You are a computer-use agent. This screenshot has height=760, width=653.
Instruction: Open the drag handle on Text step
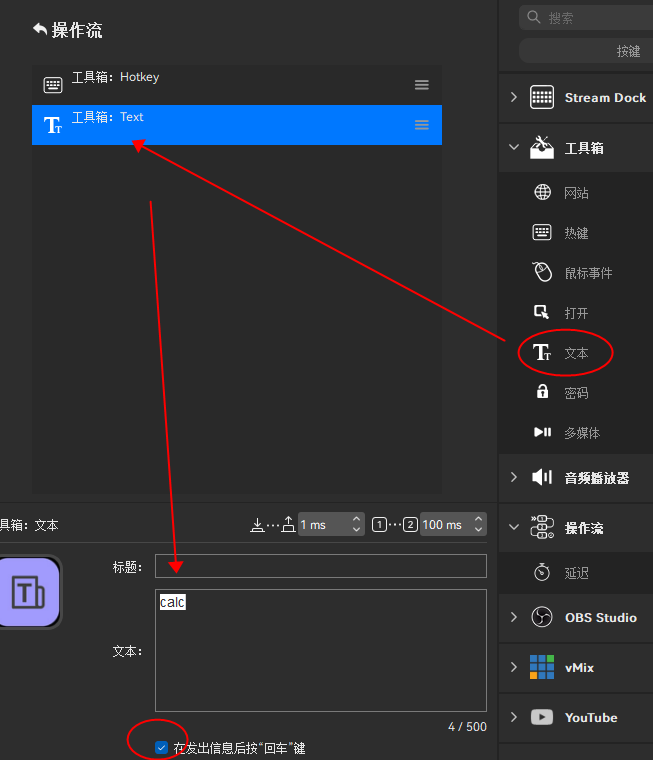click(x=421, y=125)
